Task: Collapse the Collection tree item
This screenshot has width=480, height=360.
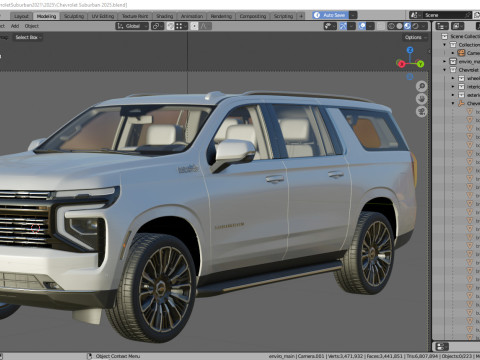Action: click(444, 45)
